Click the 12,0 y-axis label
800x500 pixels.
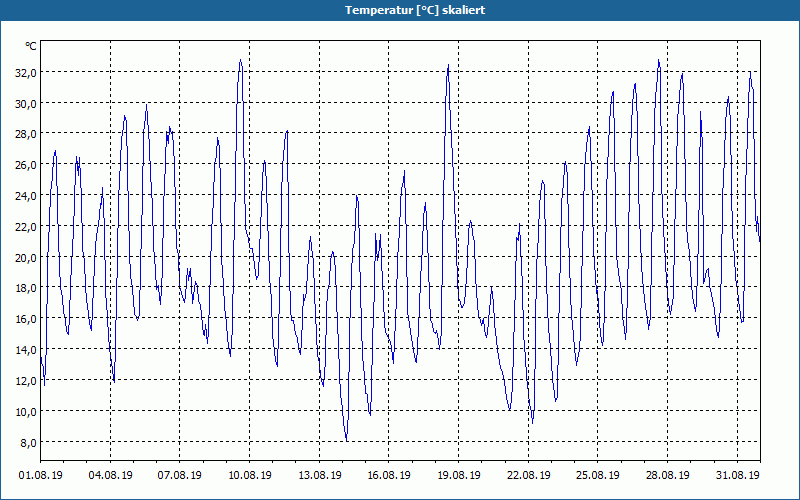(26, 381)
